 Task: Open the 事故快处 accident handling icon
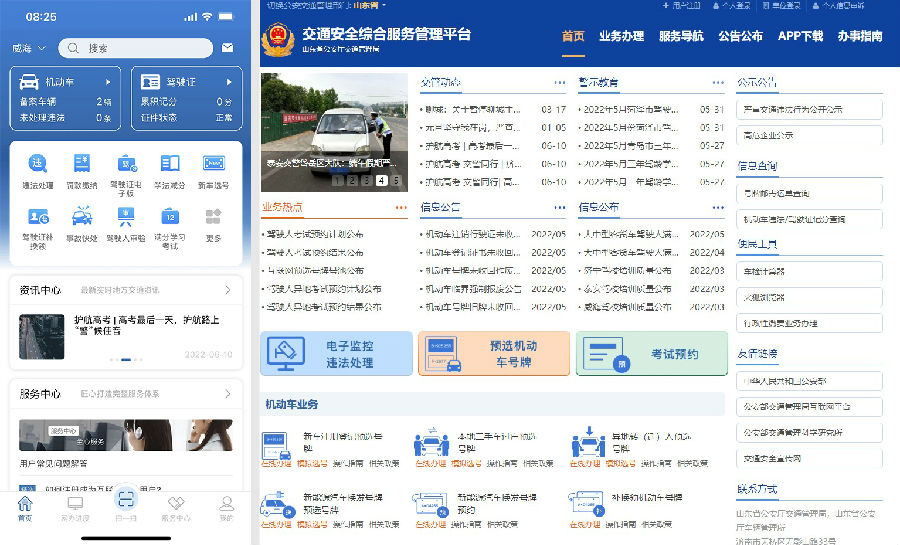click(x=82, y=222)
